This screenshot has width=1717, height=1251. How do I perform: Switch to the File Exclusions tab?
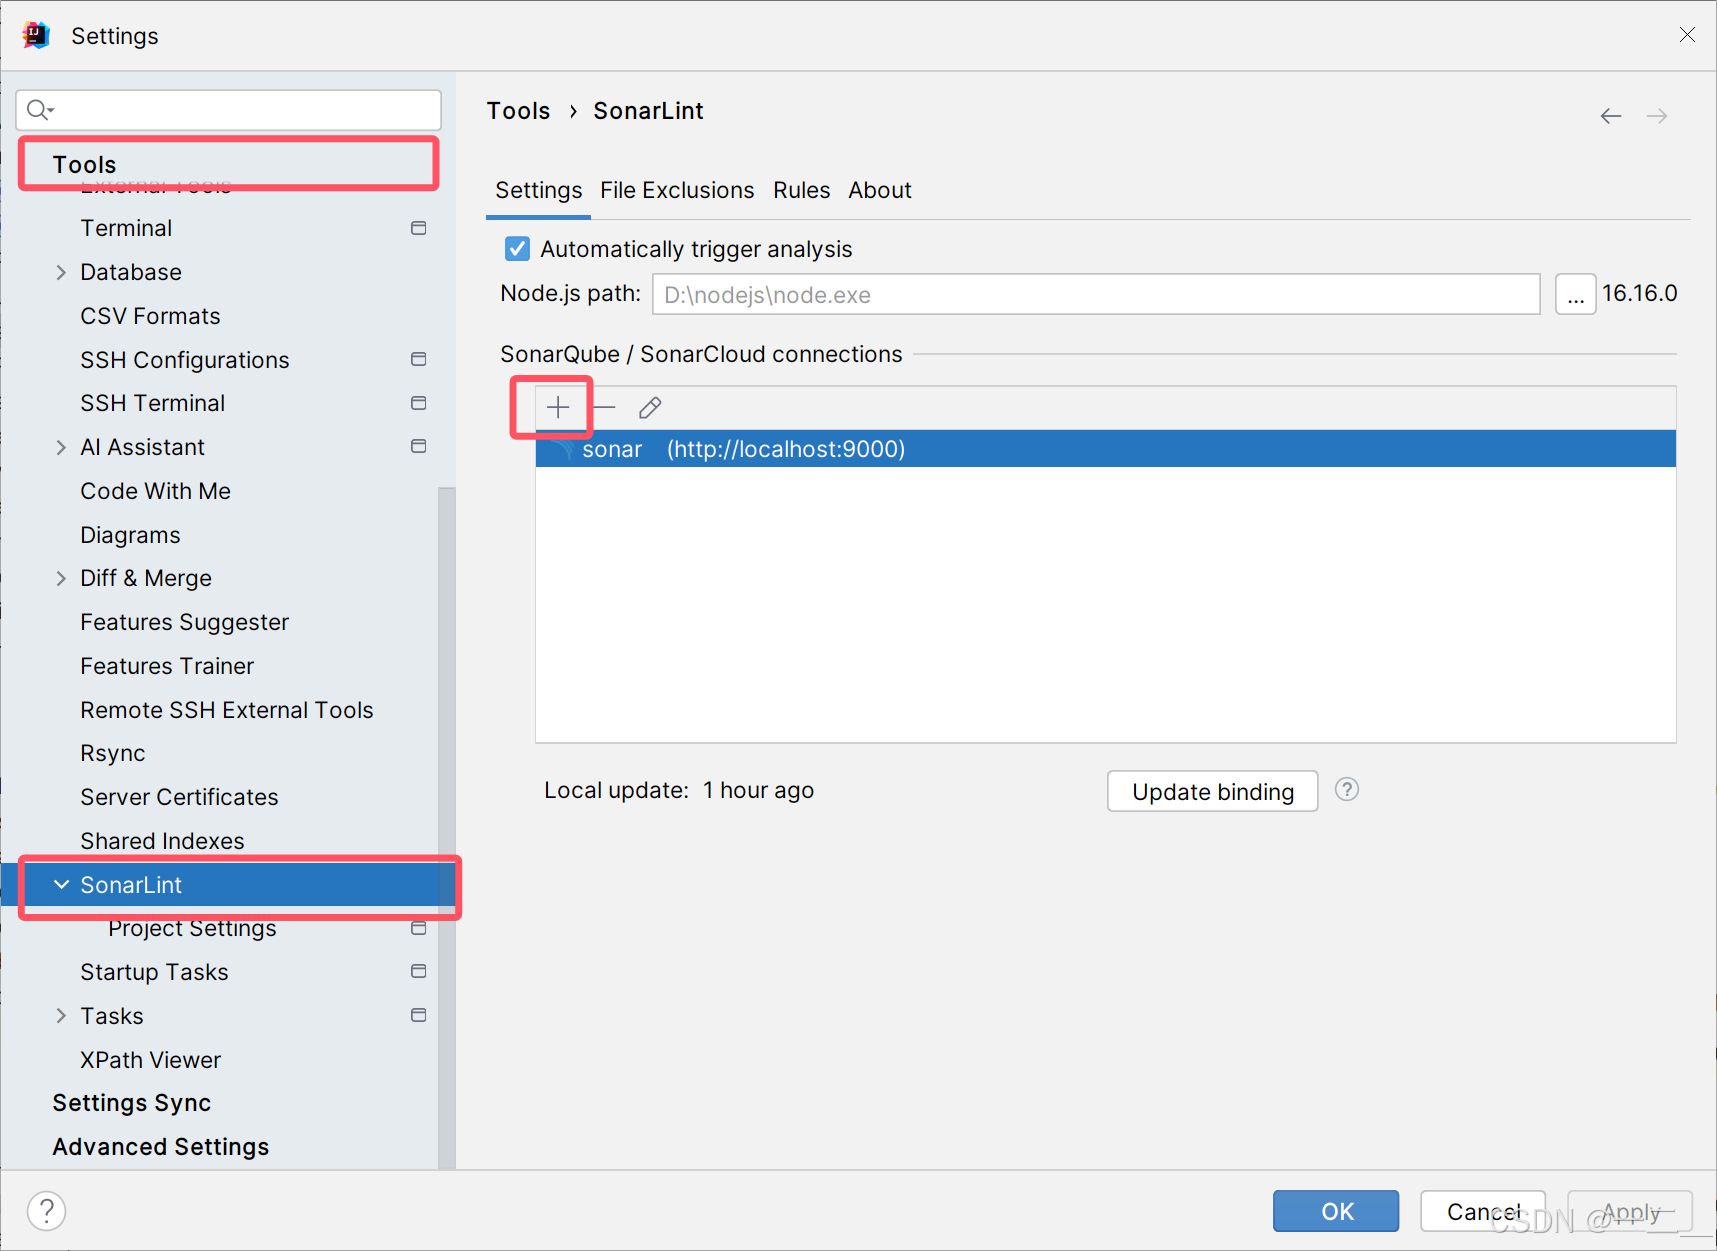677,190
